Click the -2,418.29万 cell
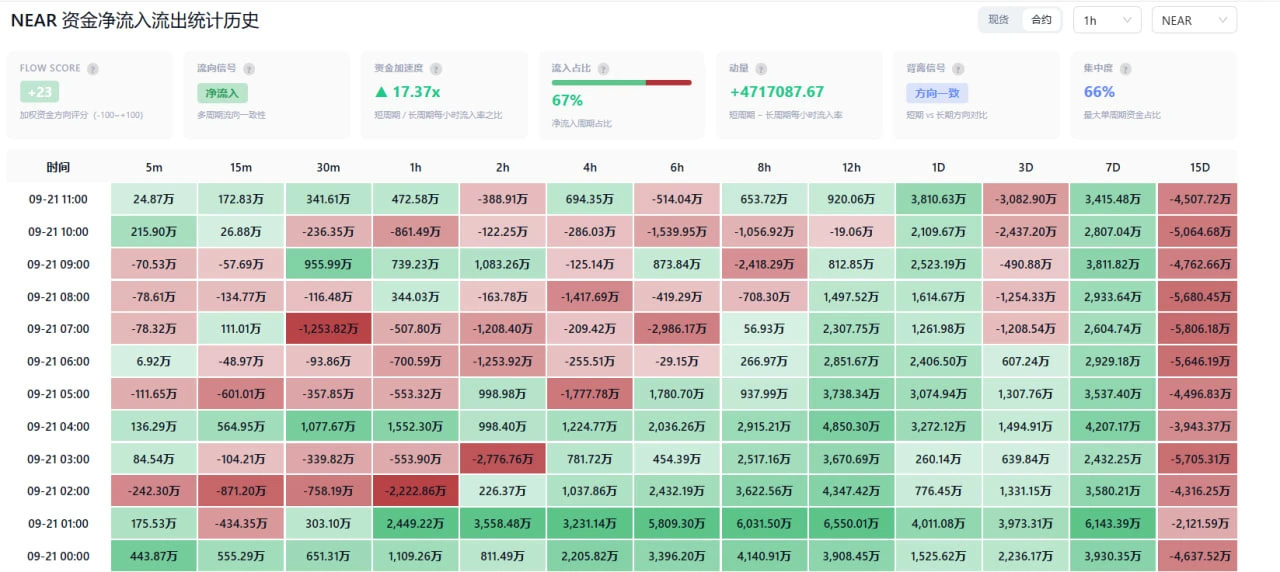Image resolution: width=1280 pixels, height=572 pixels. click(x=764, y=264)
